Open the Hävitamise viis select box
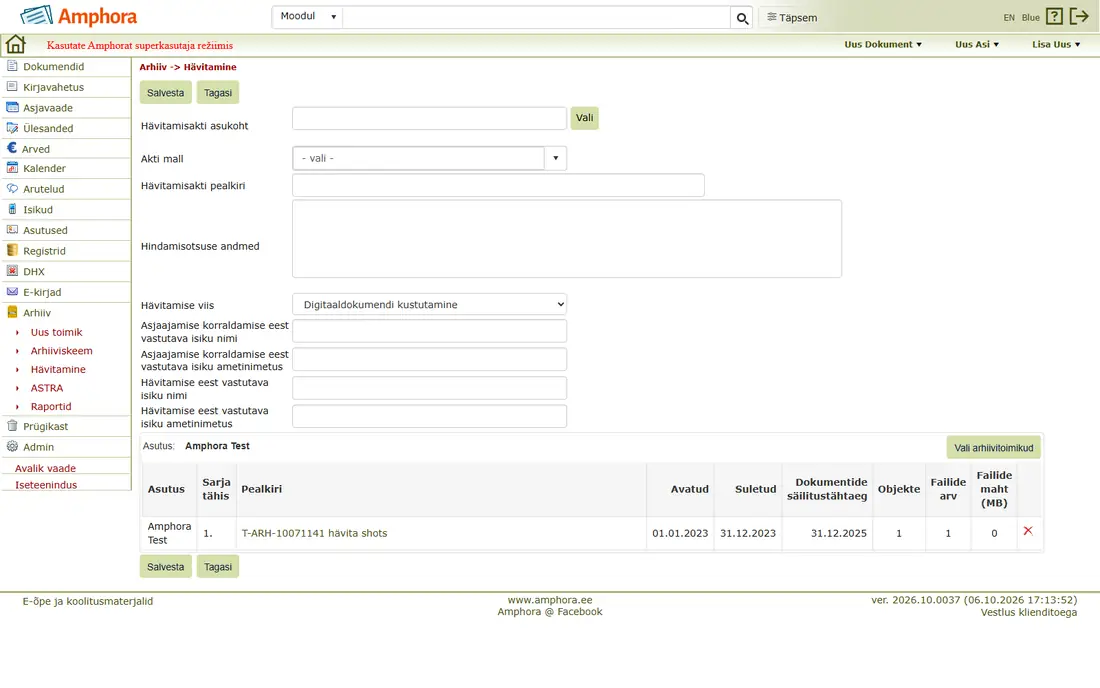This screenshot has height=688, width=1100. tap(429, 304)
